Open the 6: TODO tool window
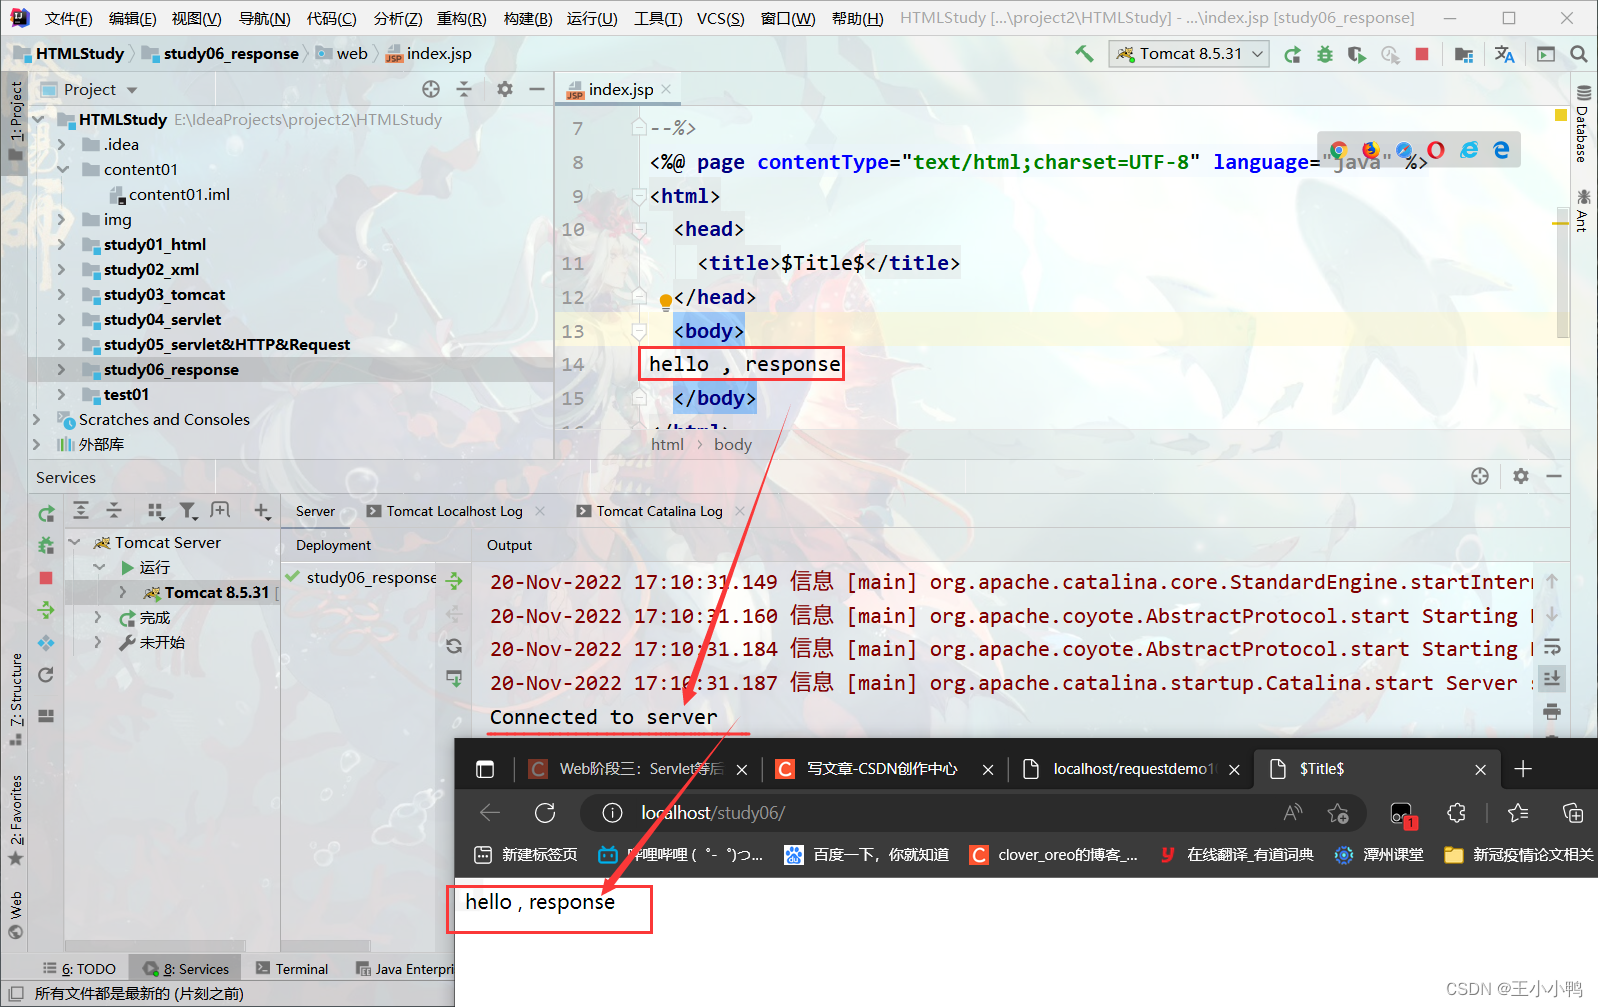This screenshot has height=1007, width=1598. pos(80,969)
